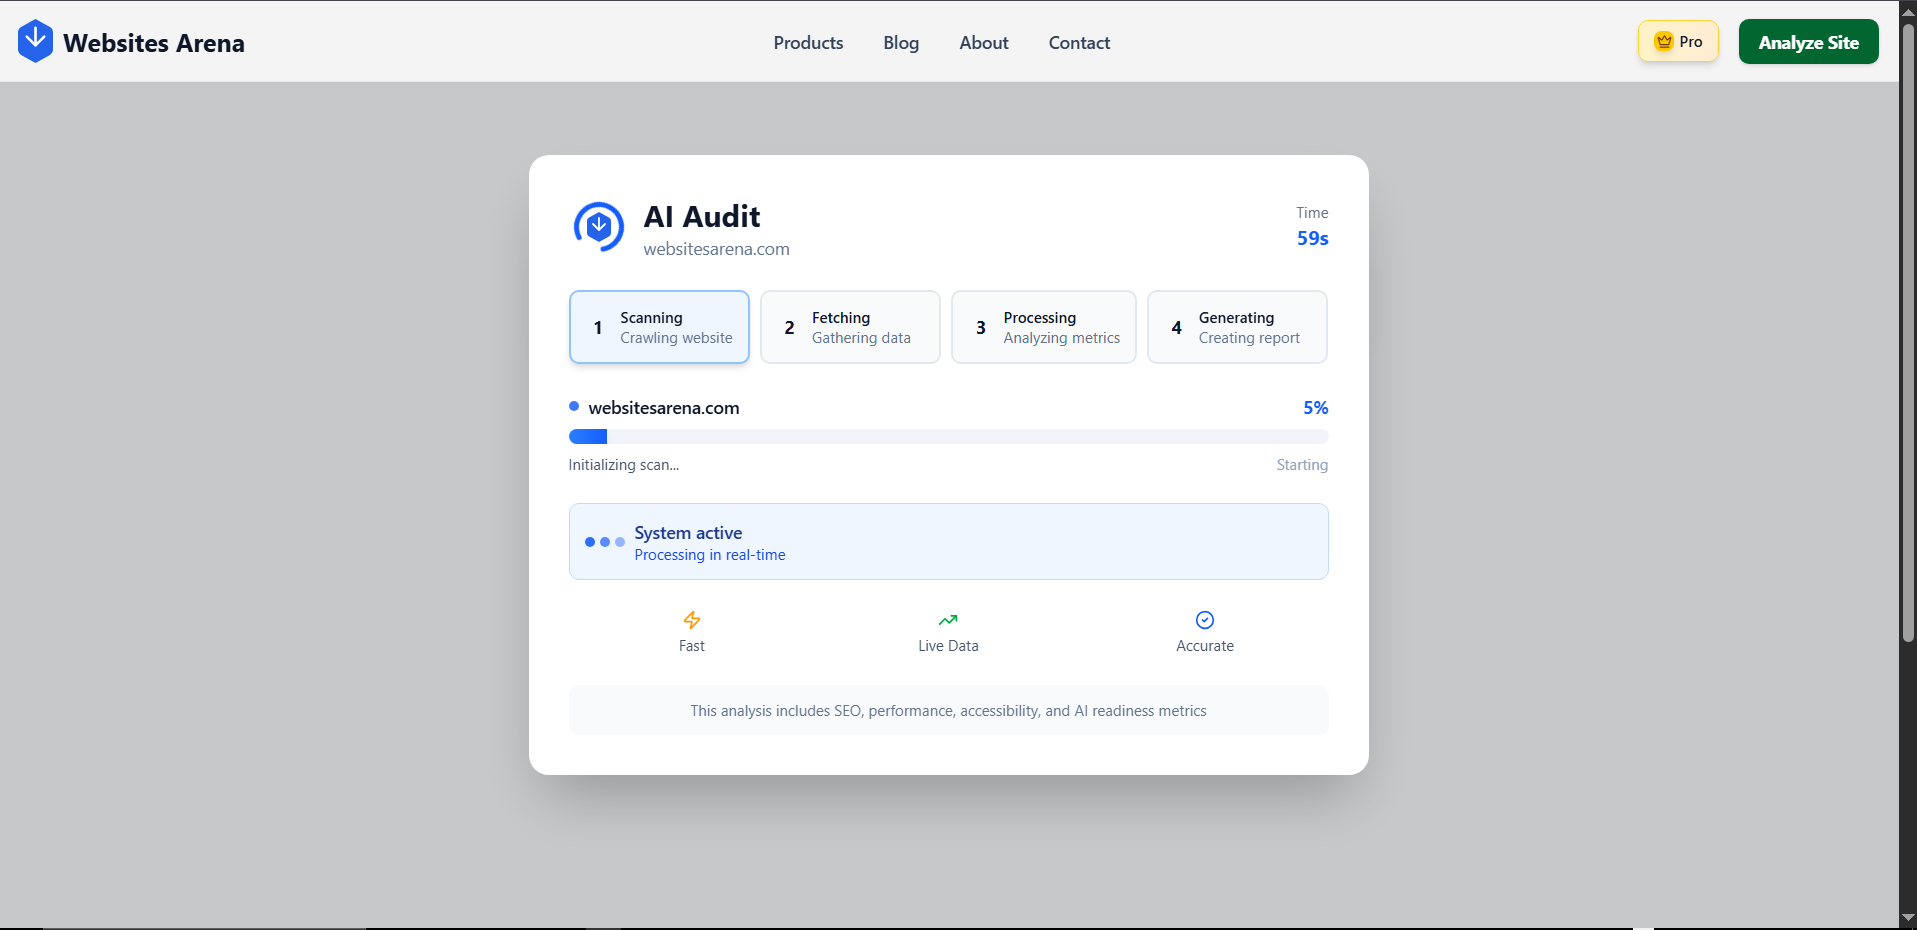Open the Contact page
Viewport: 1917px width, 930px height.
[x=1079, y=42]
